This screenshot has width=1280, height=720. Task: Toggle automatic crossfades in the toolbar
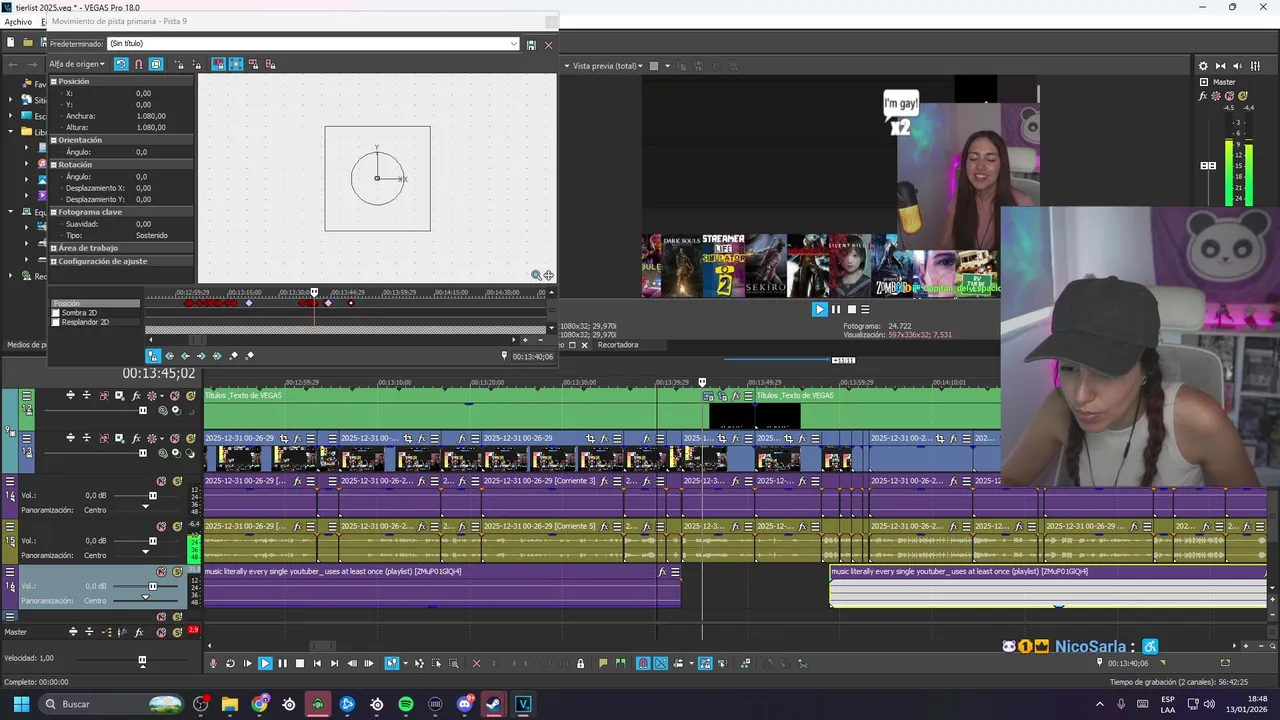(660, 663)
